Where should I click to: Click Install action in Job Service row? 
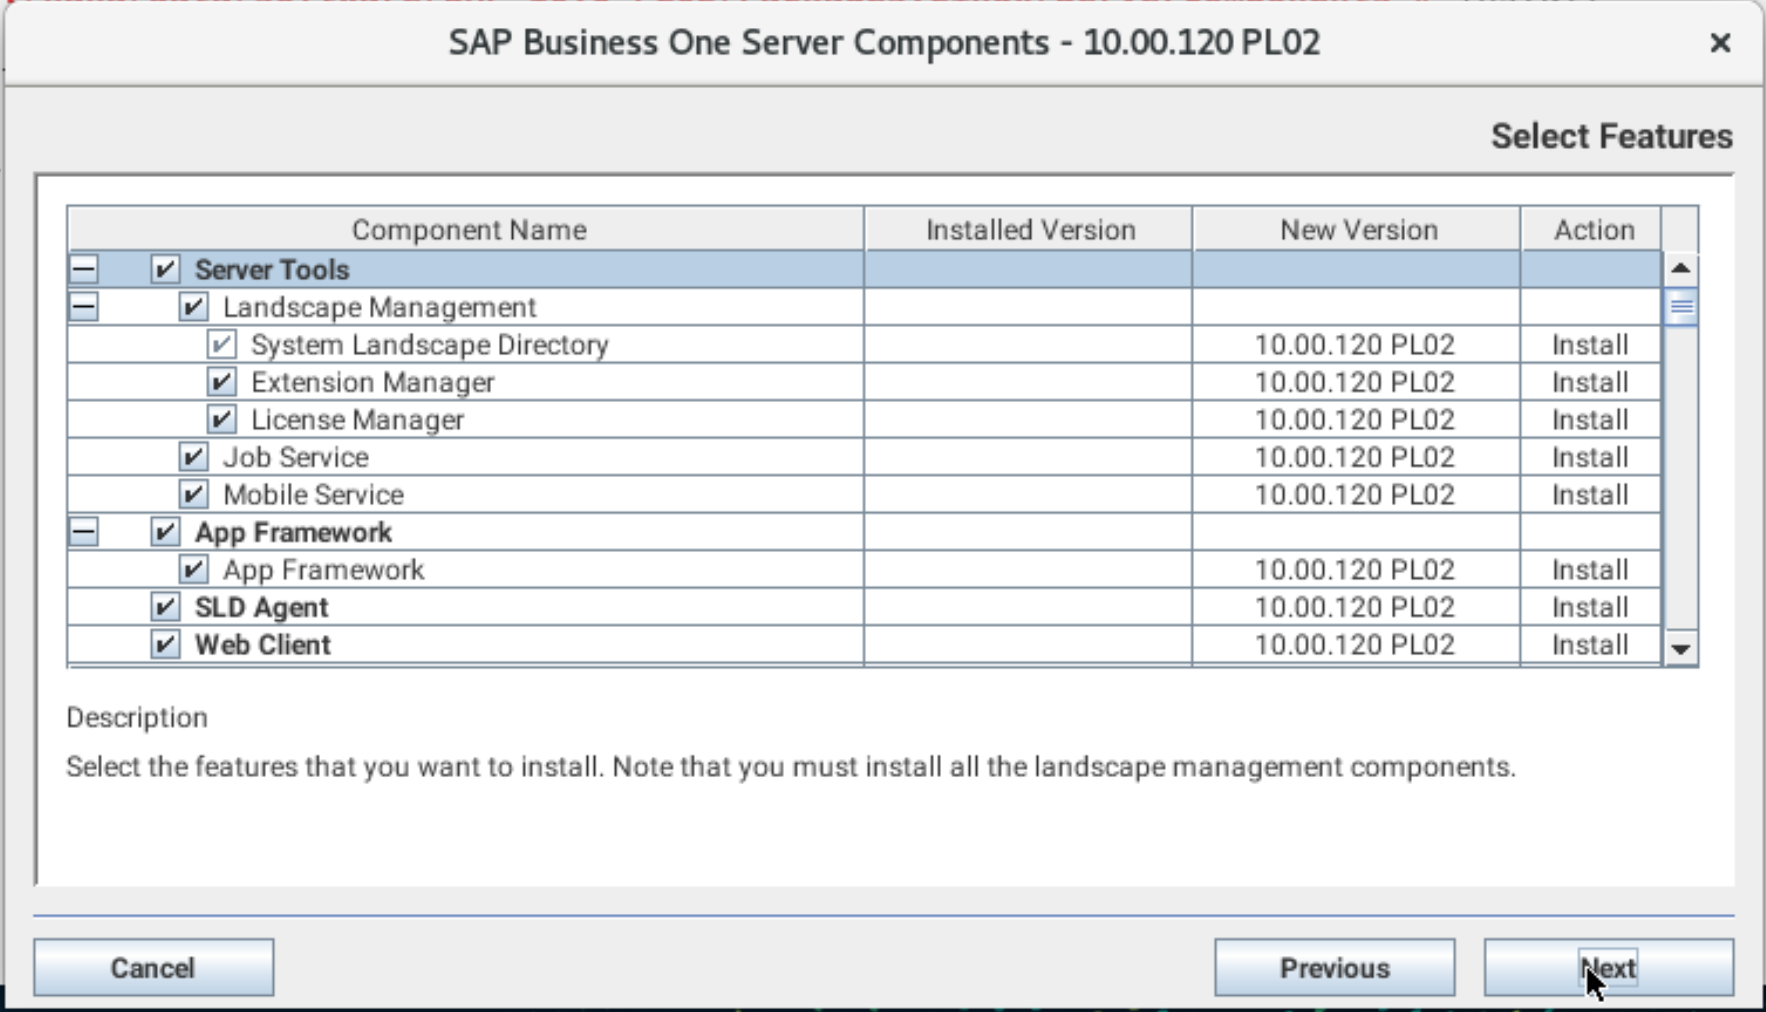(x=1590, y=457)
